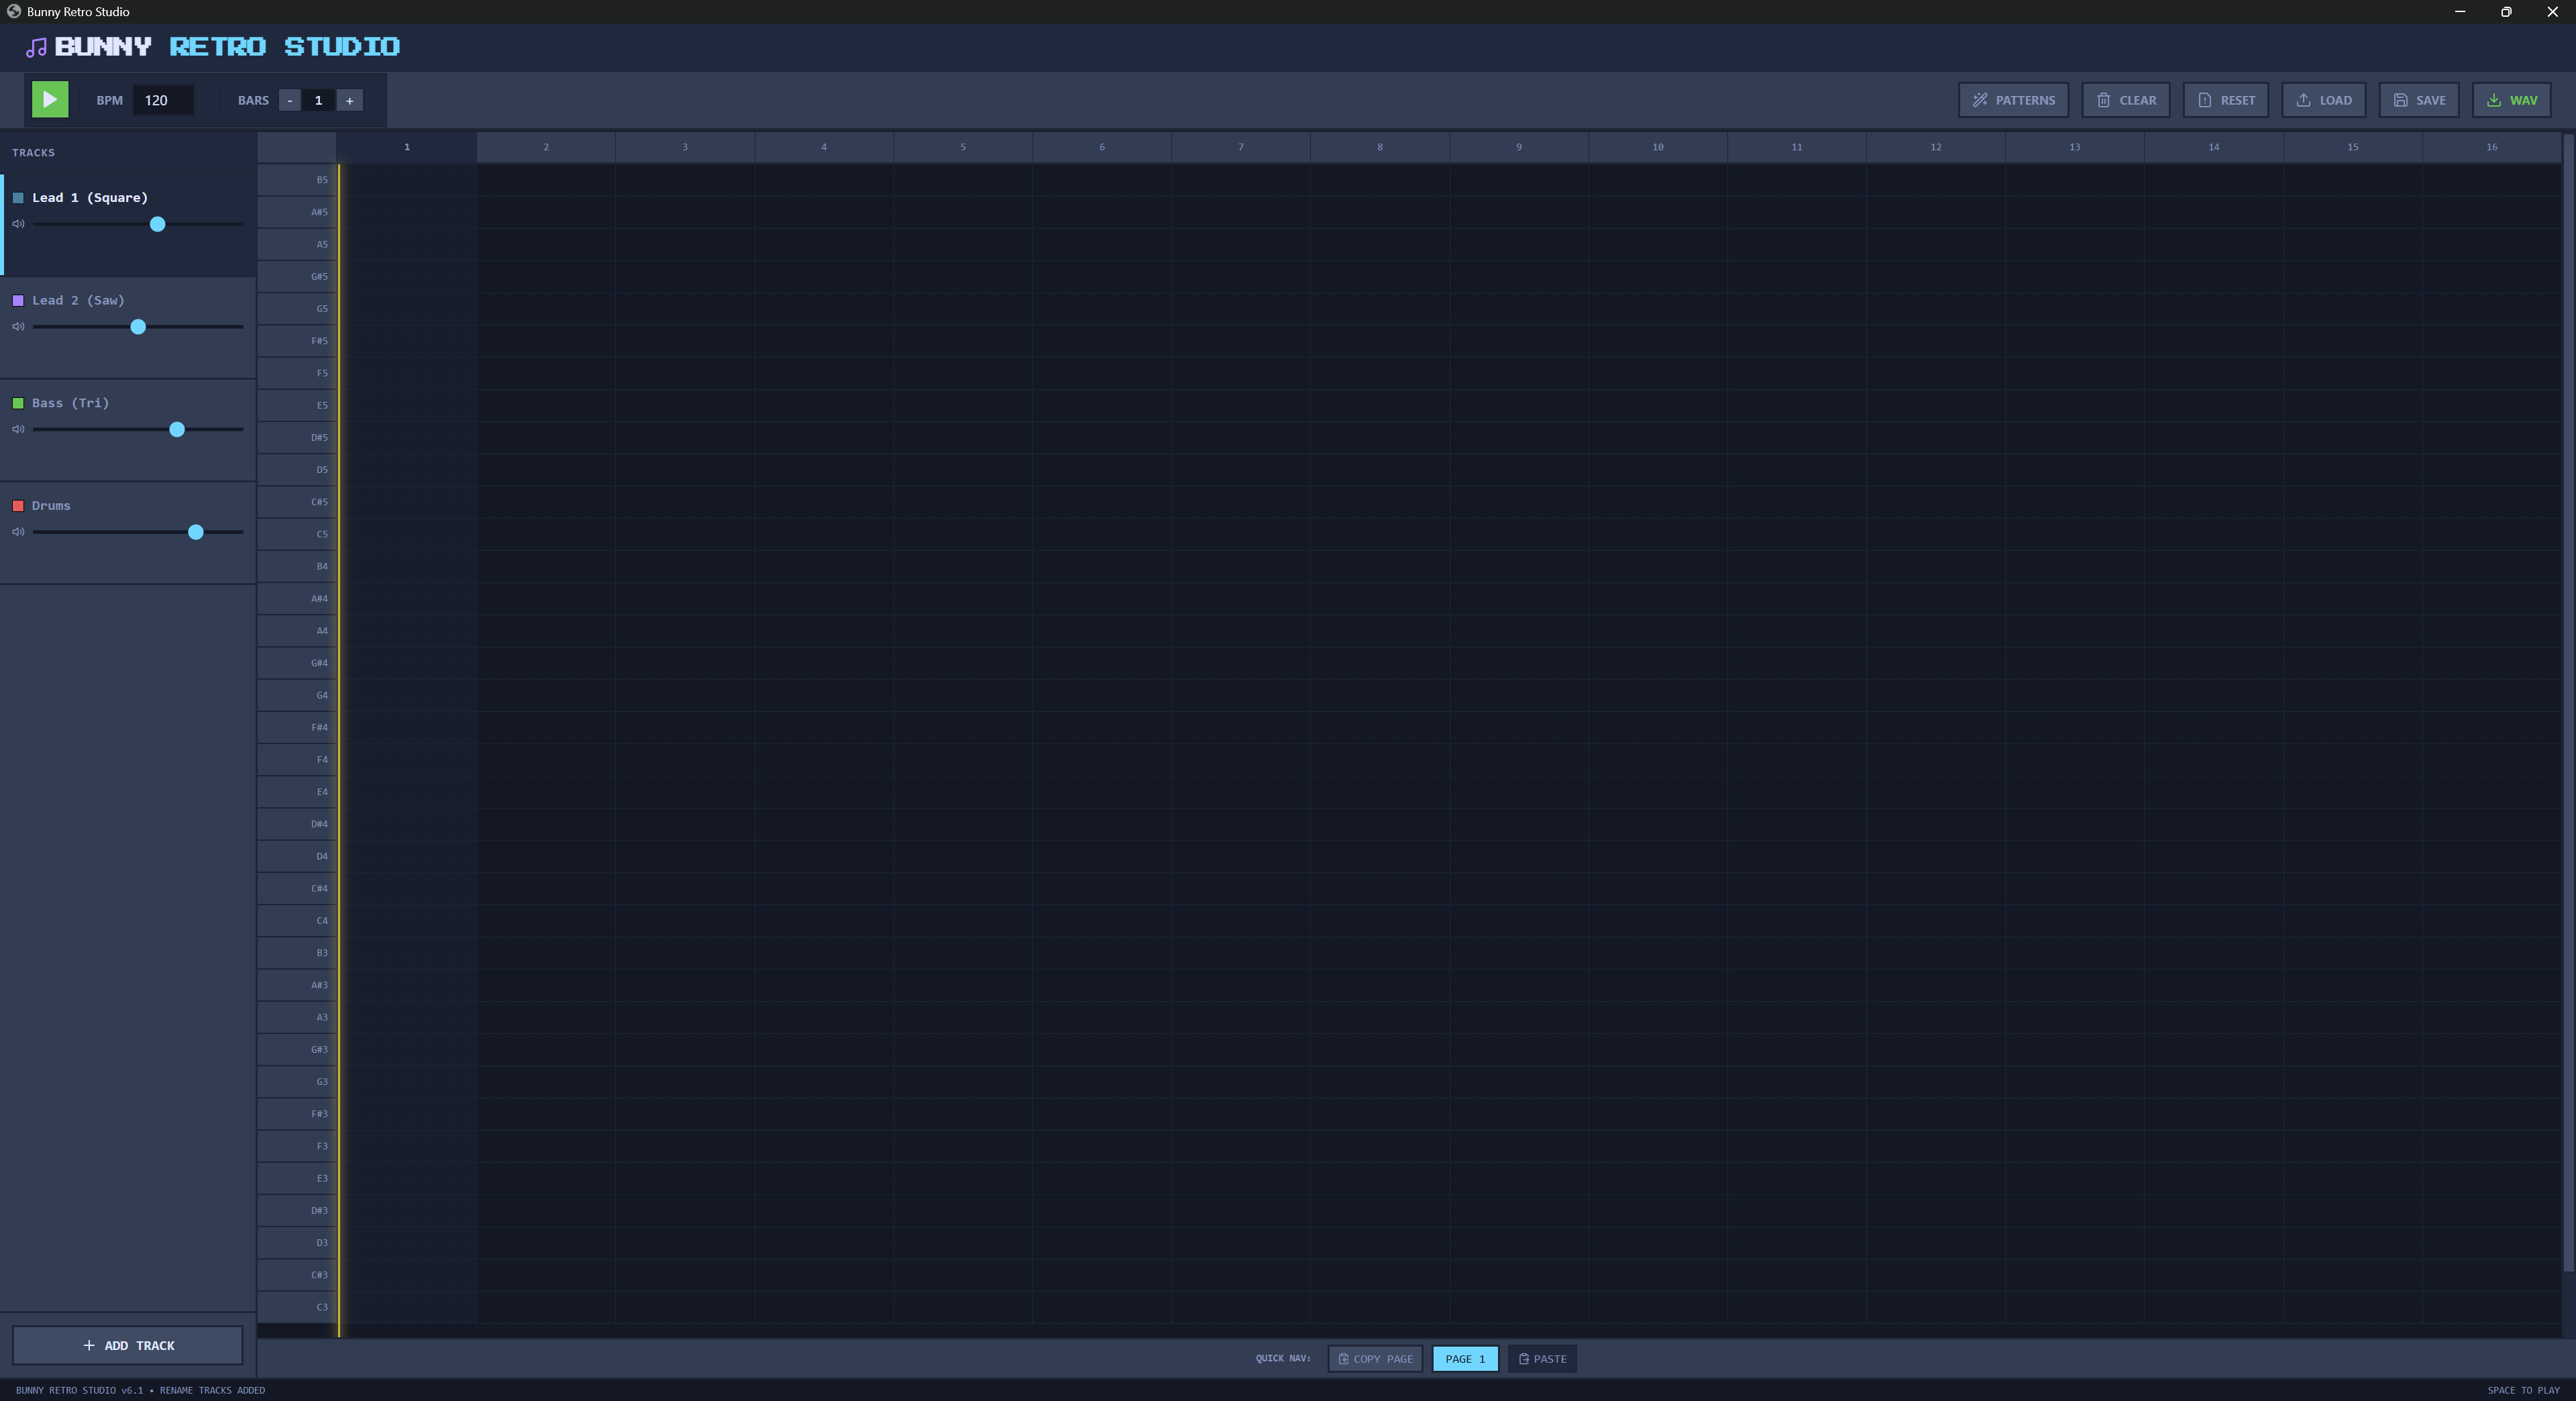Click the Add Track button
The width and height of the screenshot is (2576, 1401).
point(128,1345)
